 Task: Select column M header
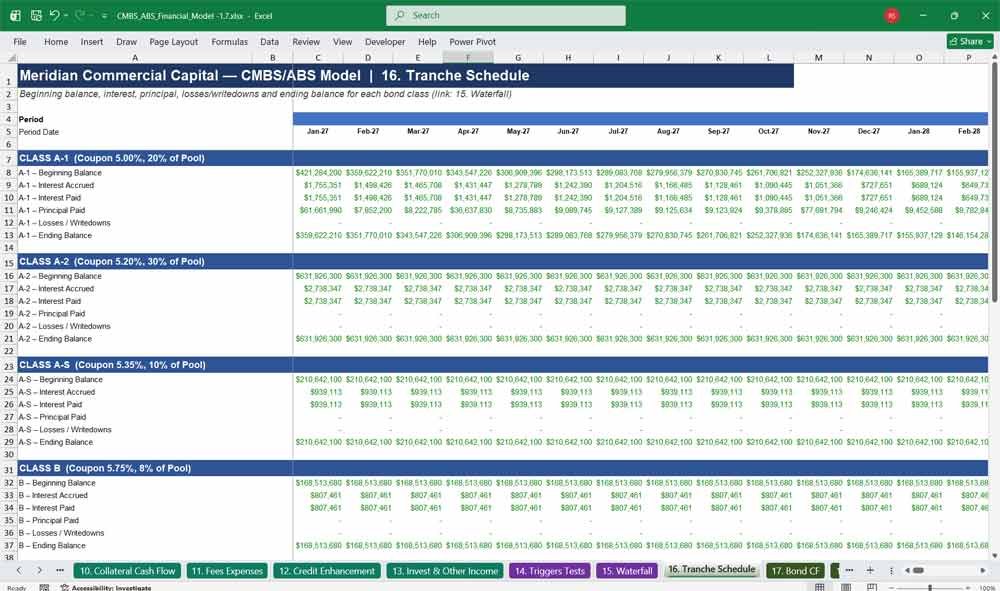pyautogui.click(x=818, y=57)
